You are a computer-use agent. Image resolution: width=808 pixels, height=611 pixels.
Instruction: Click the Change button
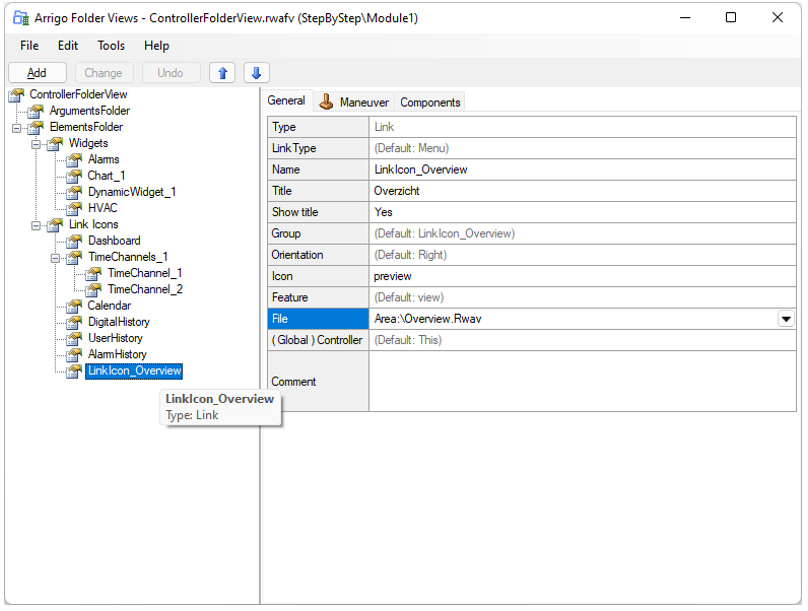coord(104,73)
